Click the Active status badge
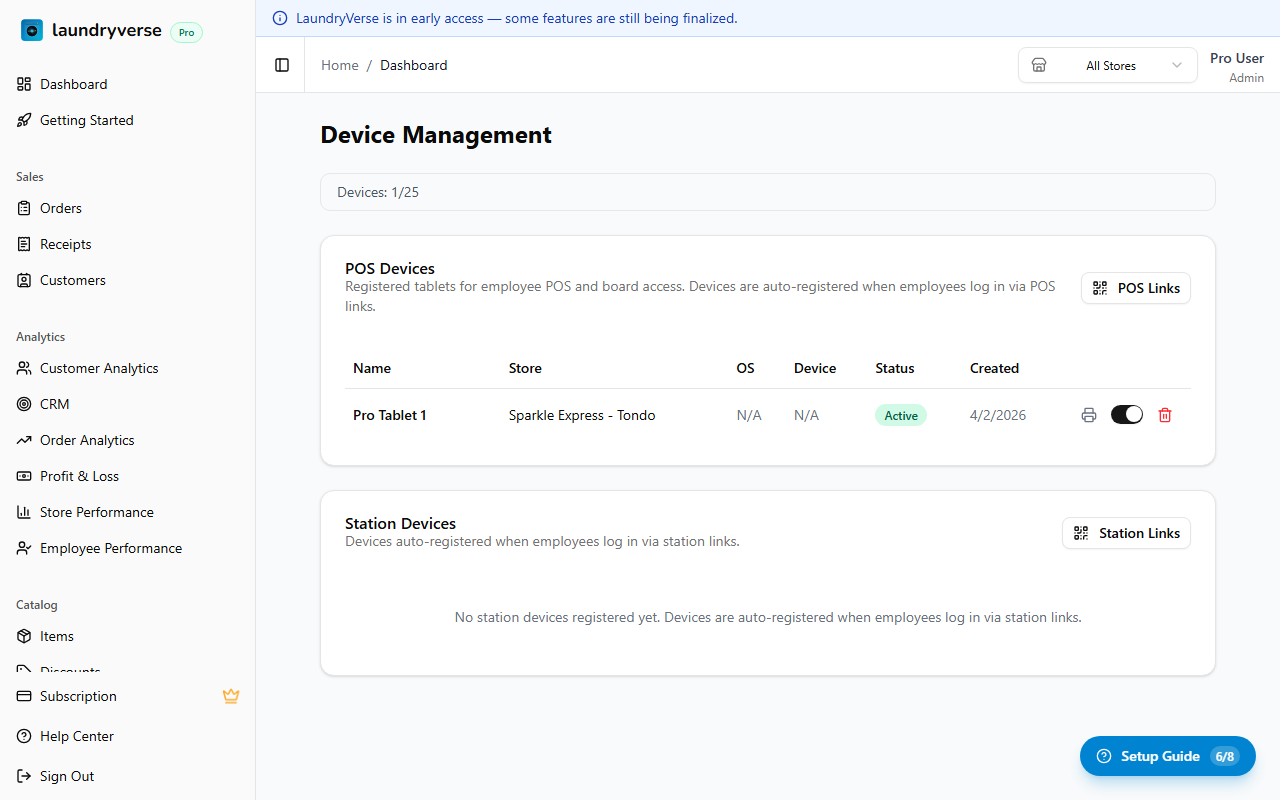This screenshot has width=1280, height=800. [x=900, y=415]
